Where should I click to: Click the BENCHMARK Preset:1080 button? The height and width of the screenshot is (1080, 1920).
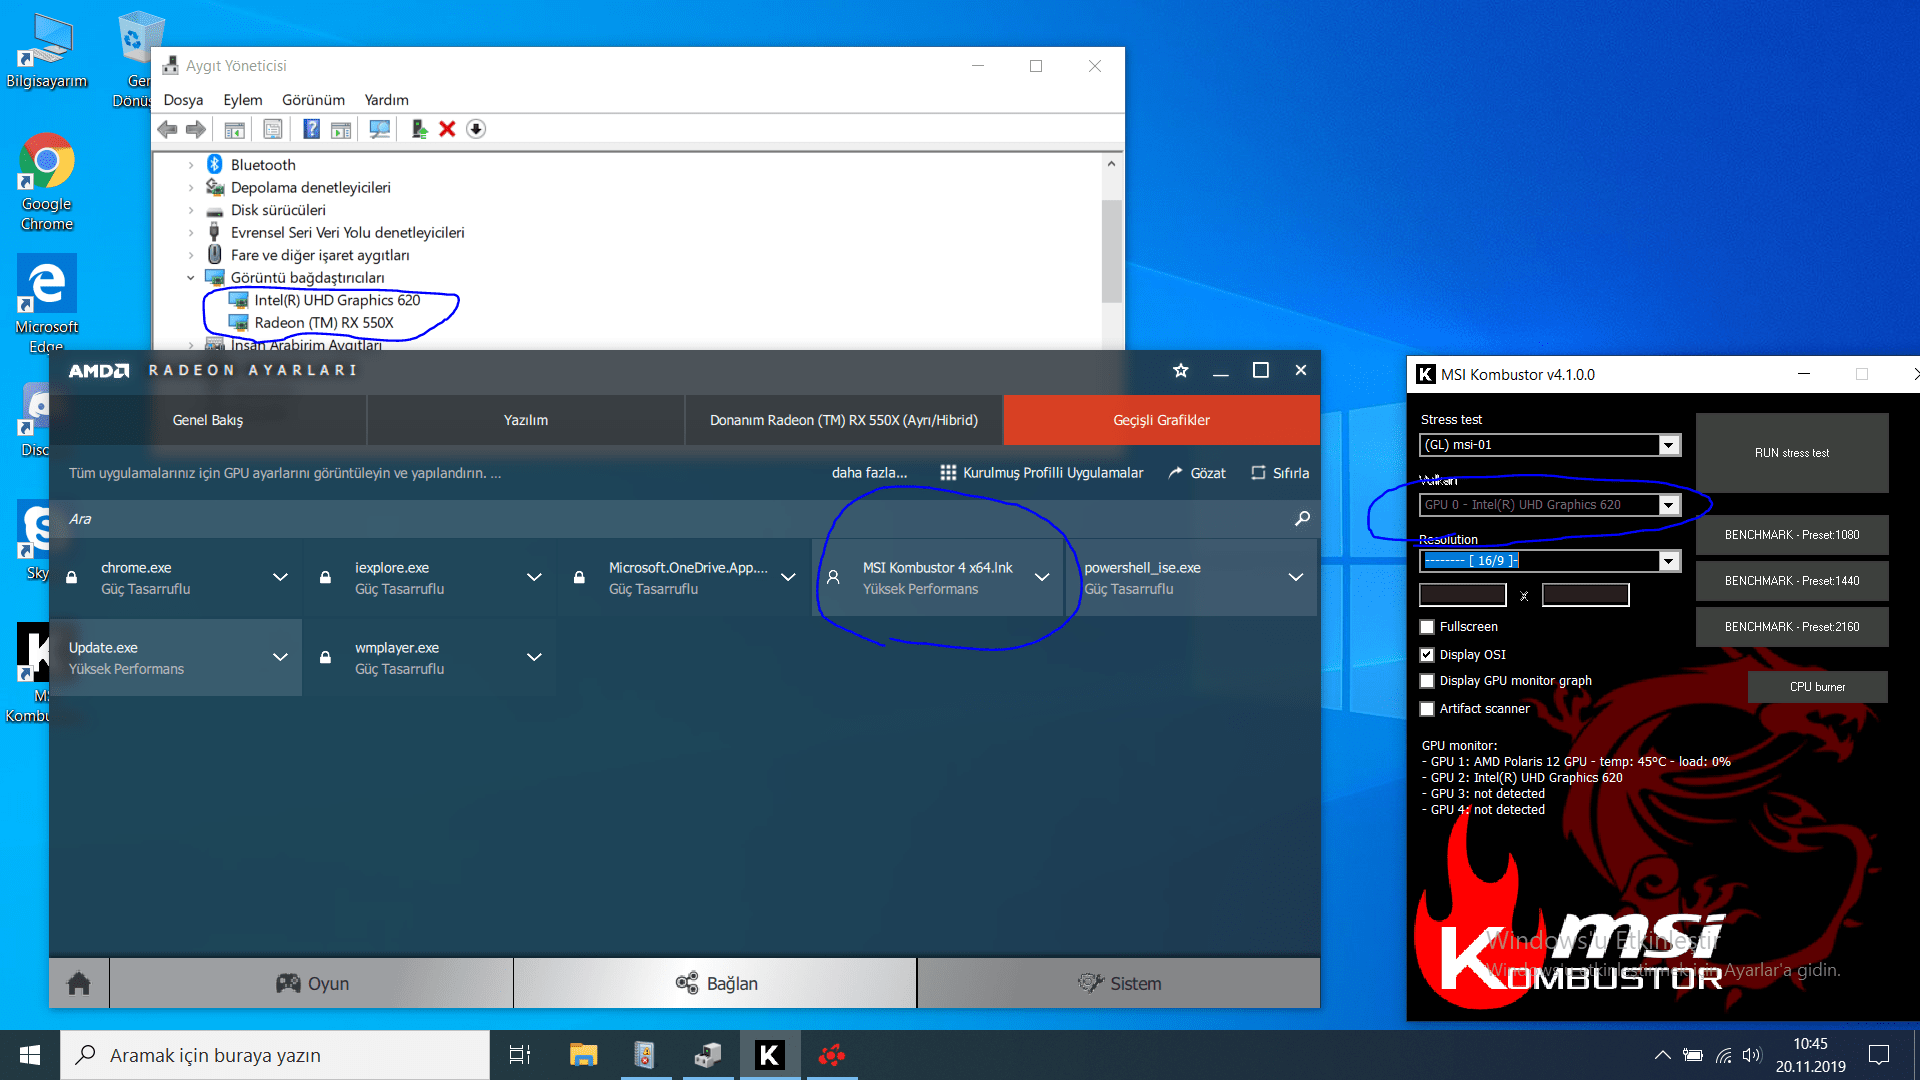point(1791,535)
